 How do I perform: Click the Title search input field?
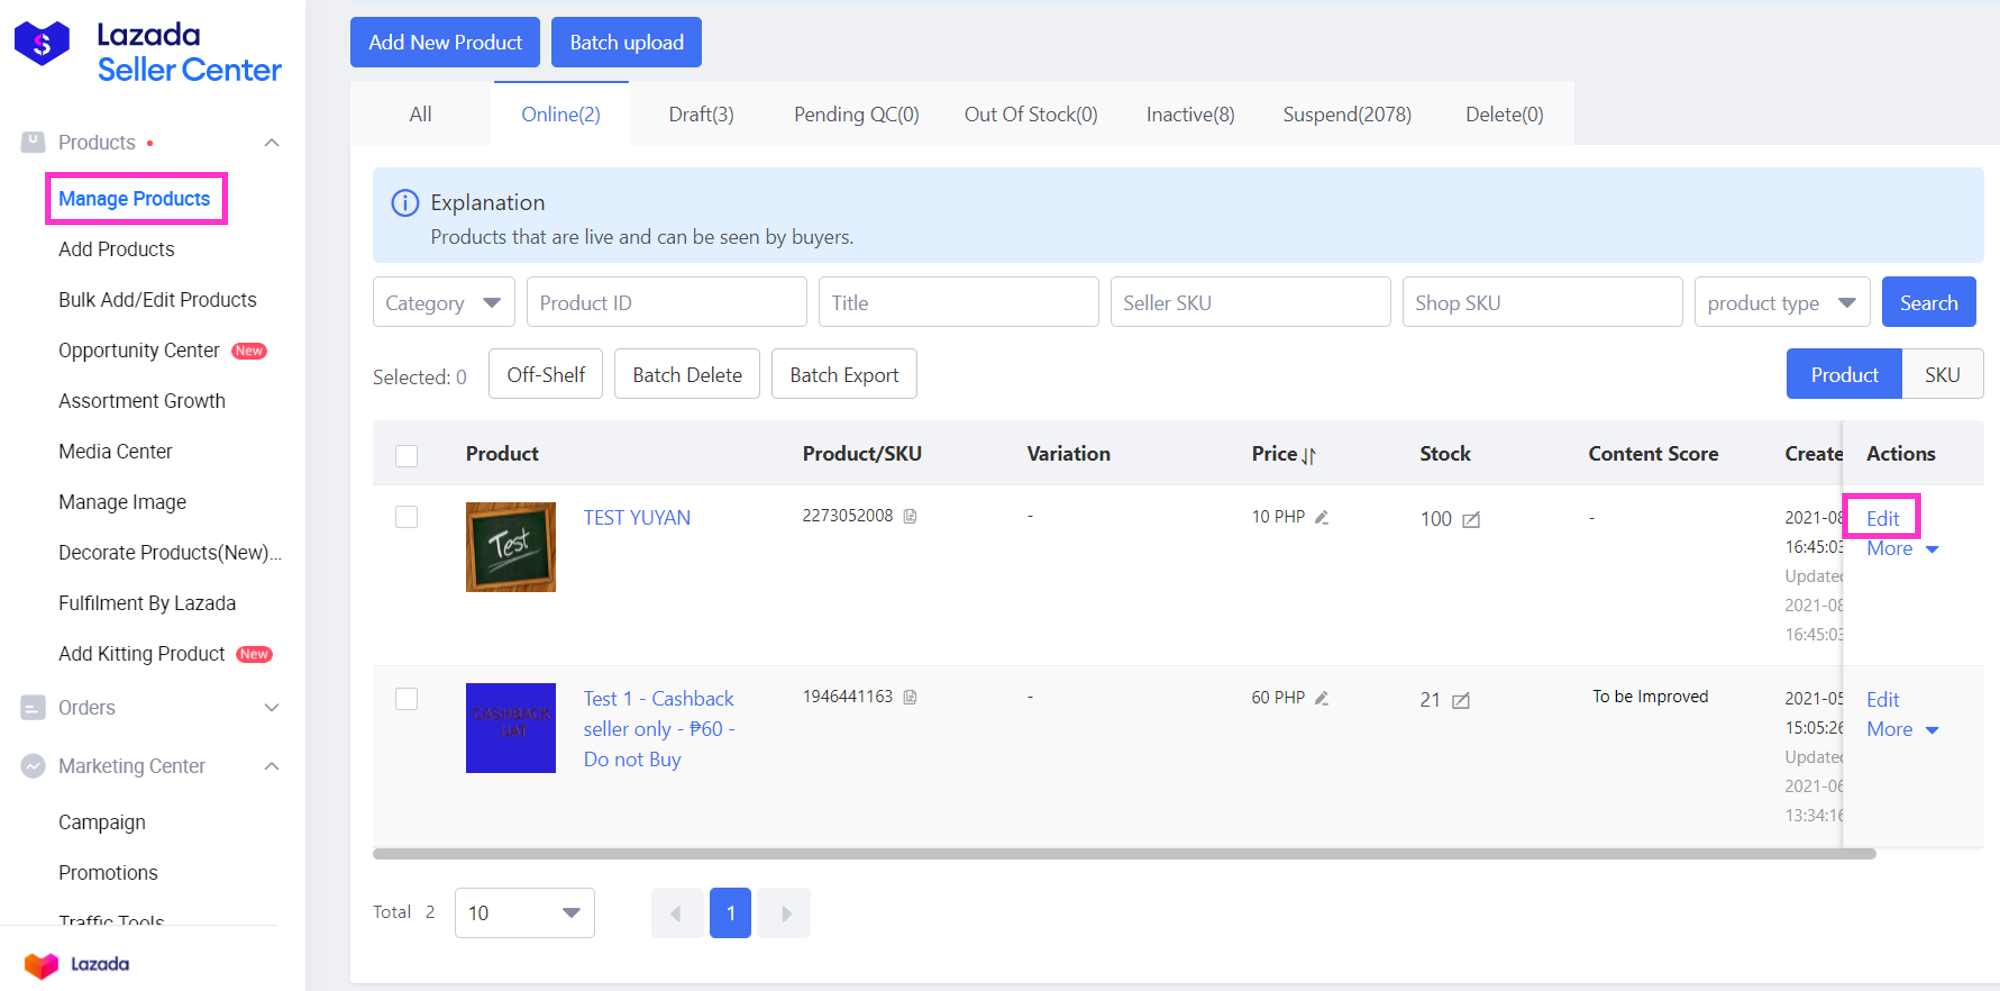[958, 302]
